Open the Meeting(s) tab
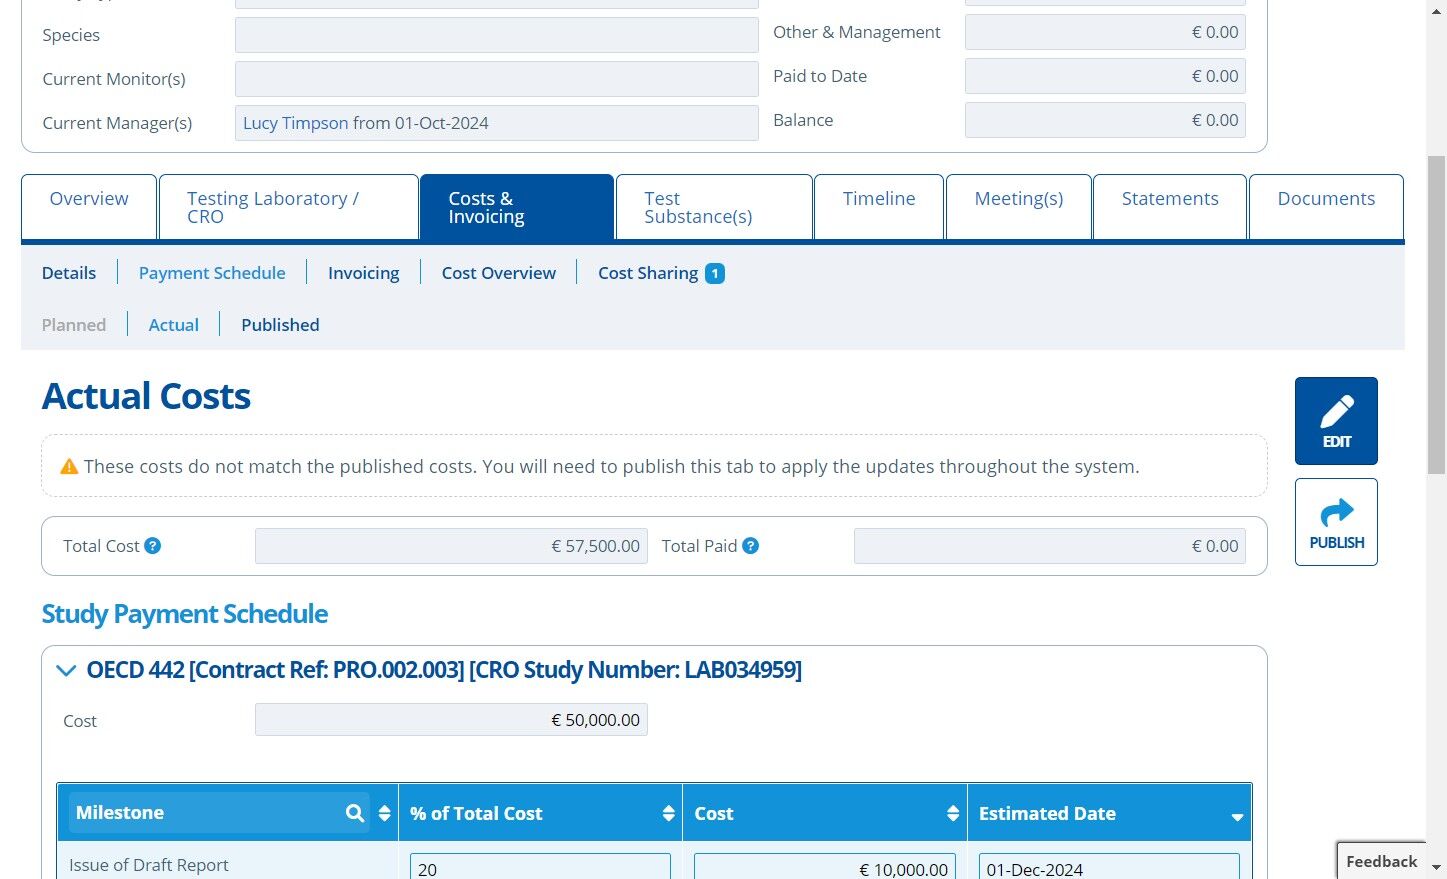This screenshot has width=1447, height=879. pos(1019,207)
